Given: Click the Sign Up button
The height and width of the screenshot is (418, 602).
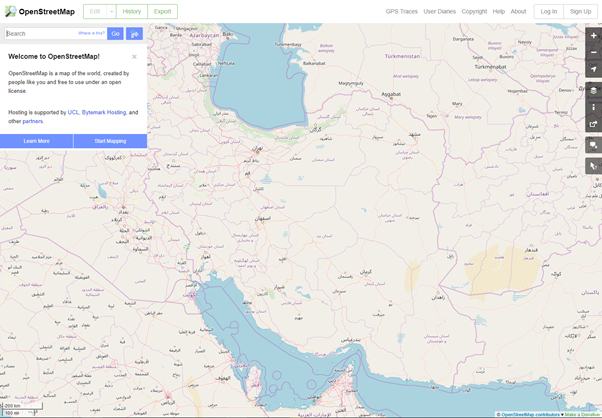Looking at the screenshot, I should point(580,12).
